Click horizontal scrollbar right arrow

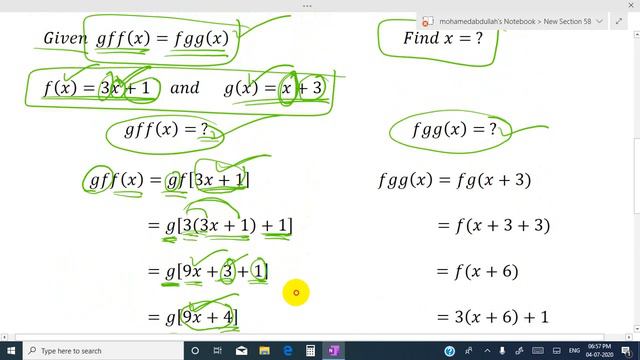pos(629,337)
